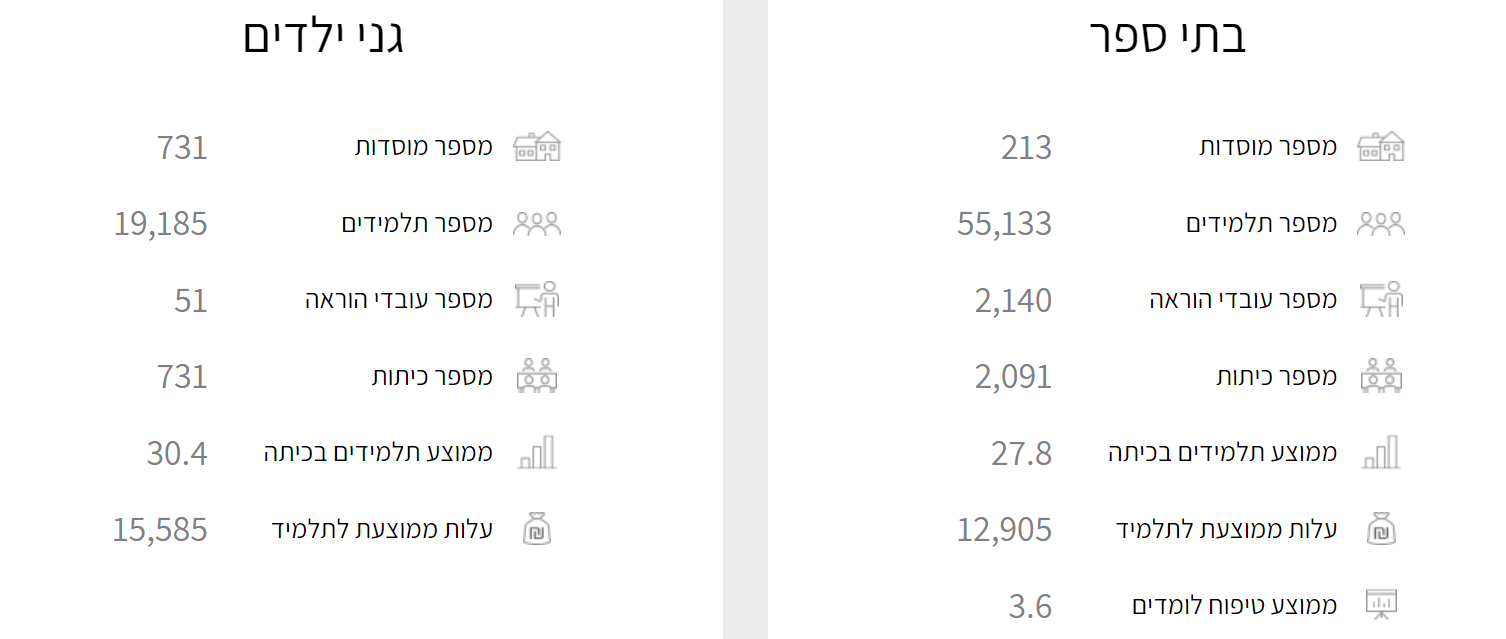Click the kindergartens bar chart icon

click(x=537, y=453)
